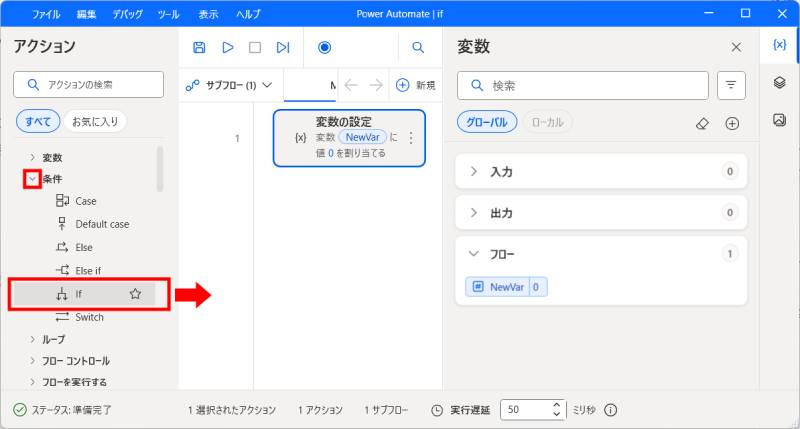Save the flow with the floppy disk icon
The width and height of the screenshot is (800, 429).
pyautogui.click(x=199, y=47)
